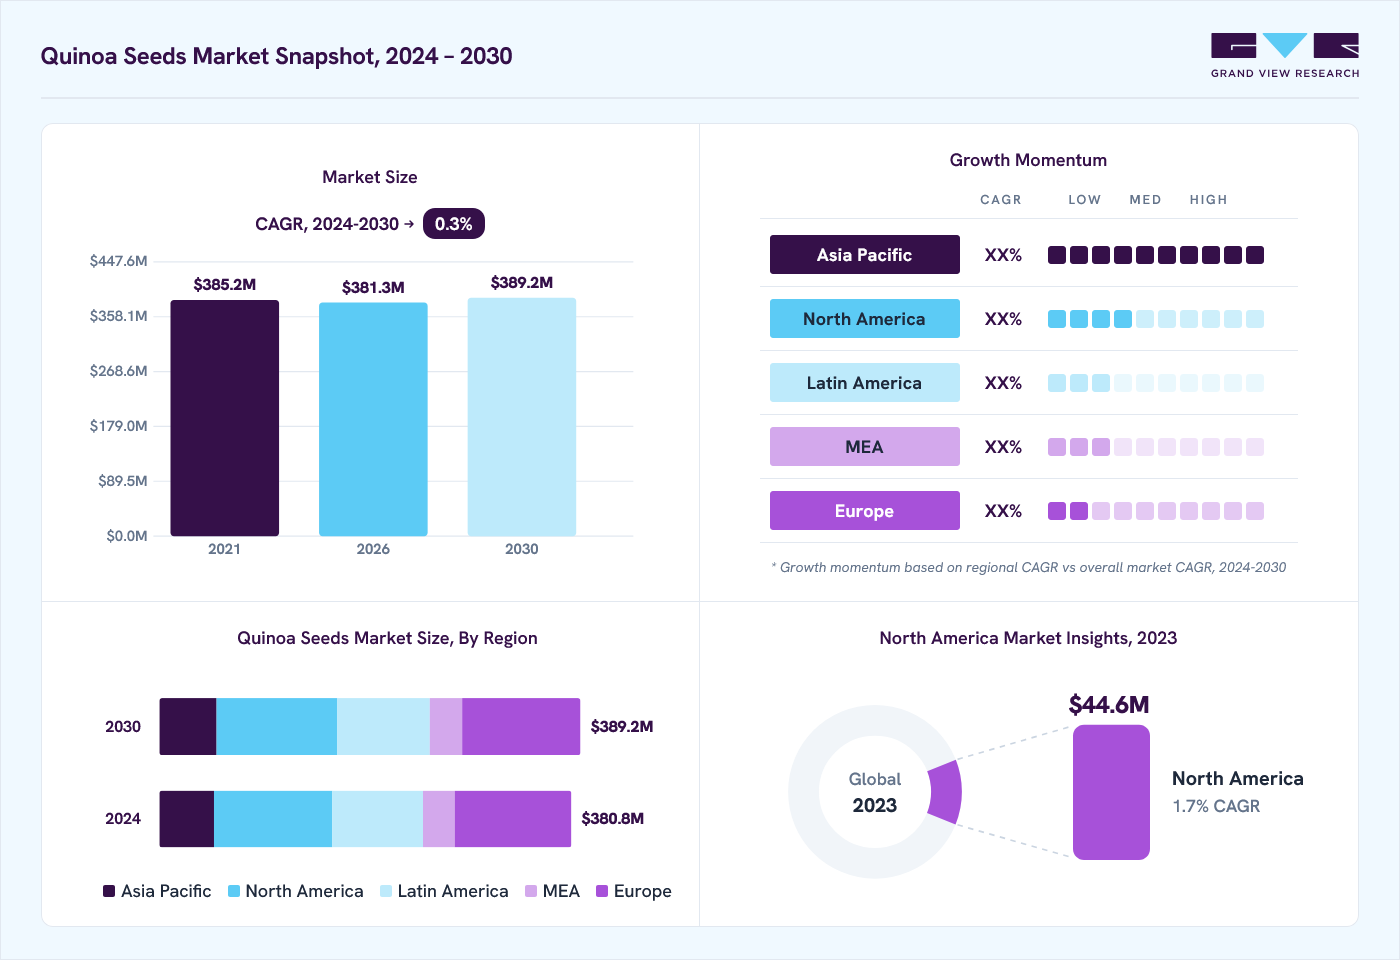This screenshot has height=960, width=1400.
Task: Click the MEA label in Growth Momentum
Action: (865, 447)
